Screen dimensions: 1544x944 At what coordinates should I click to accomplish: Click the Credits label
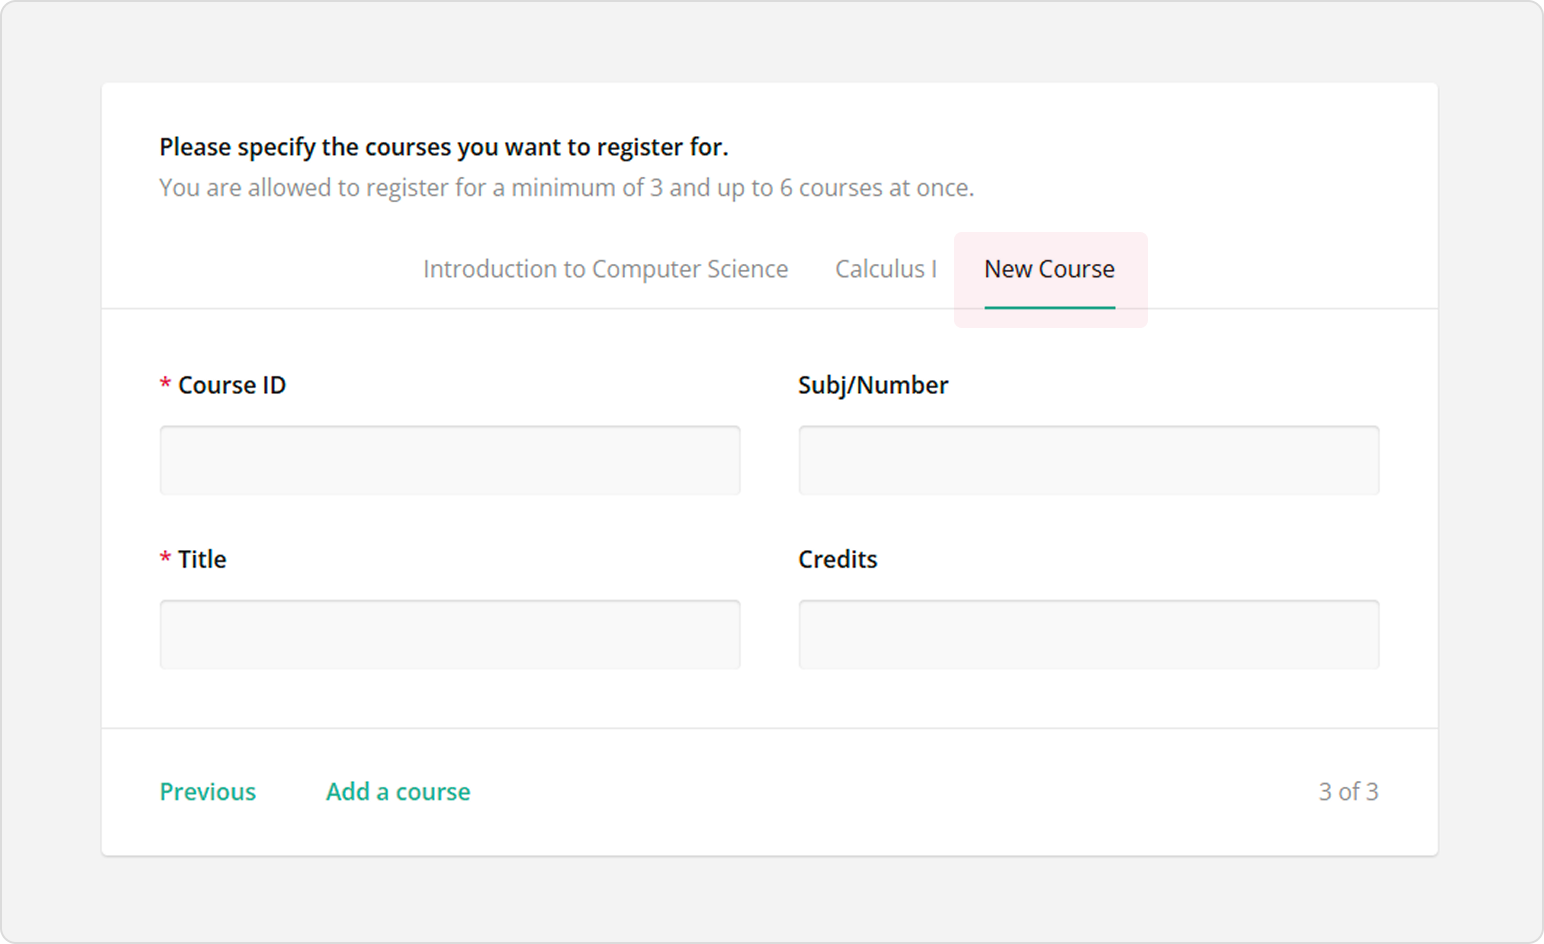pyautogui.click(x=837, y=559)
